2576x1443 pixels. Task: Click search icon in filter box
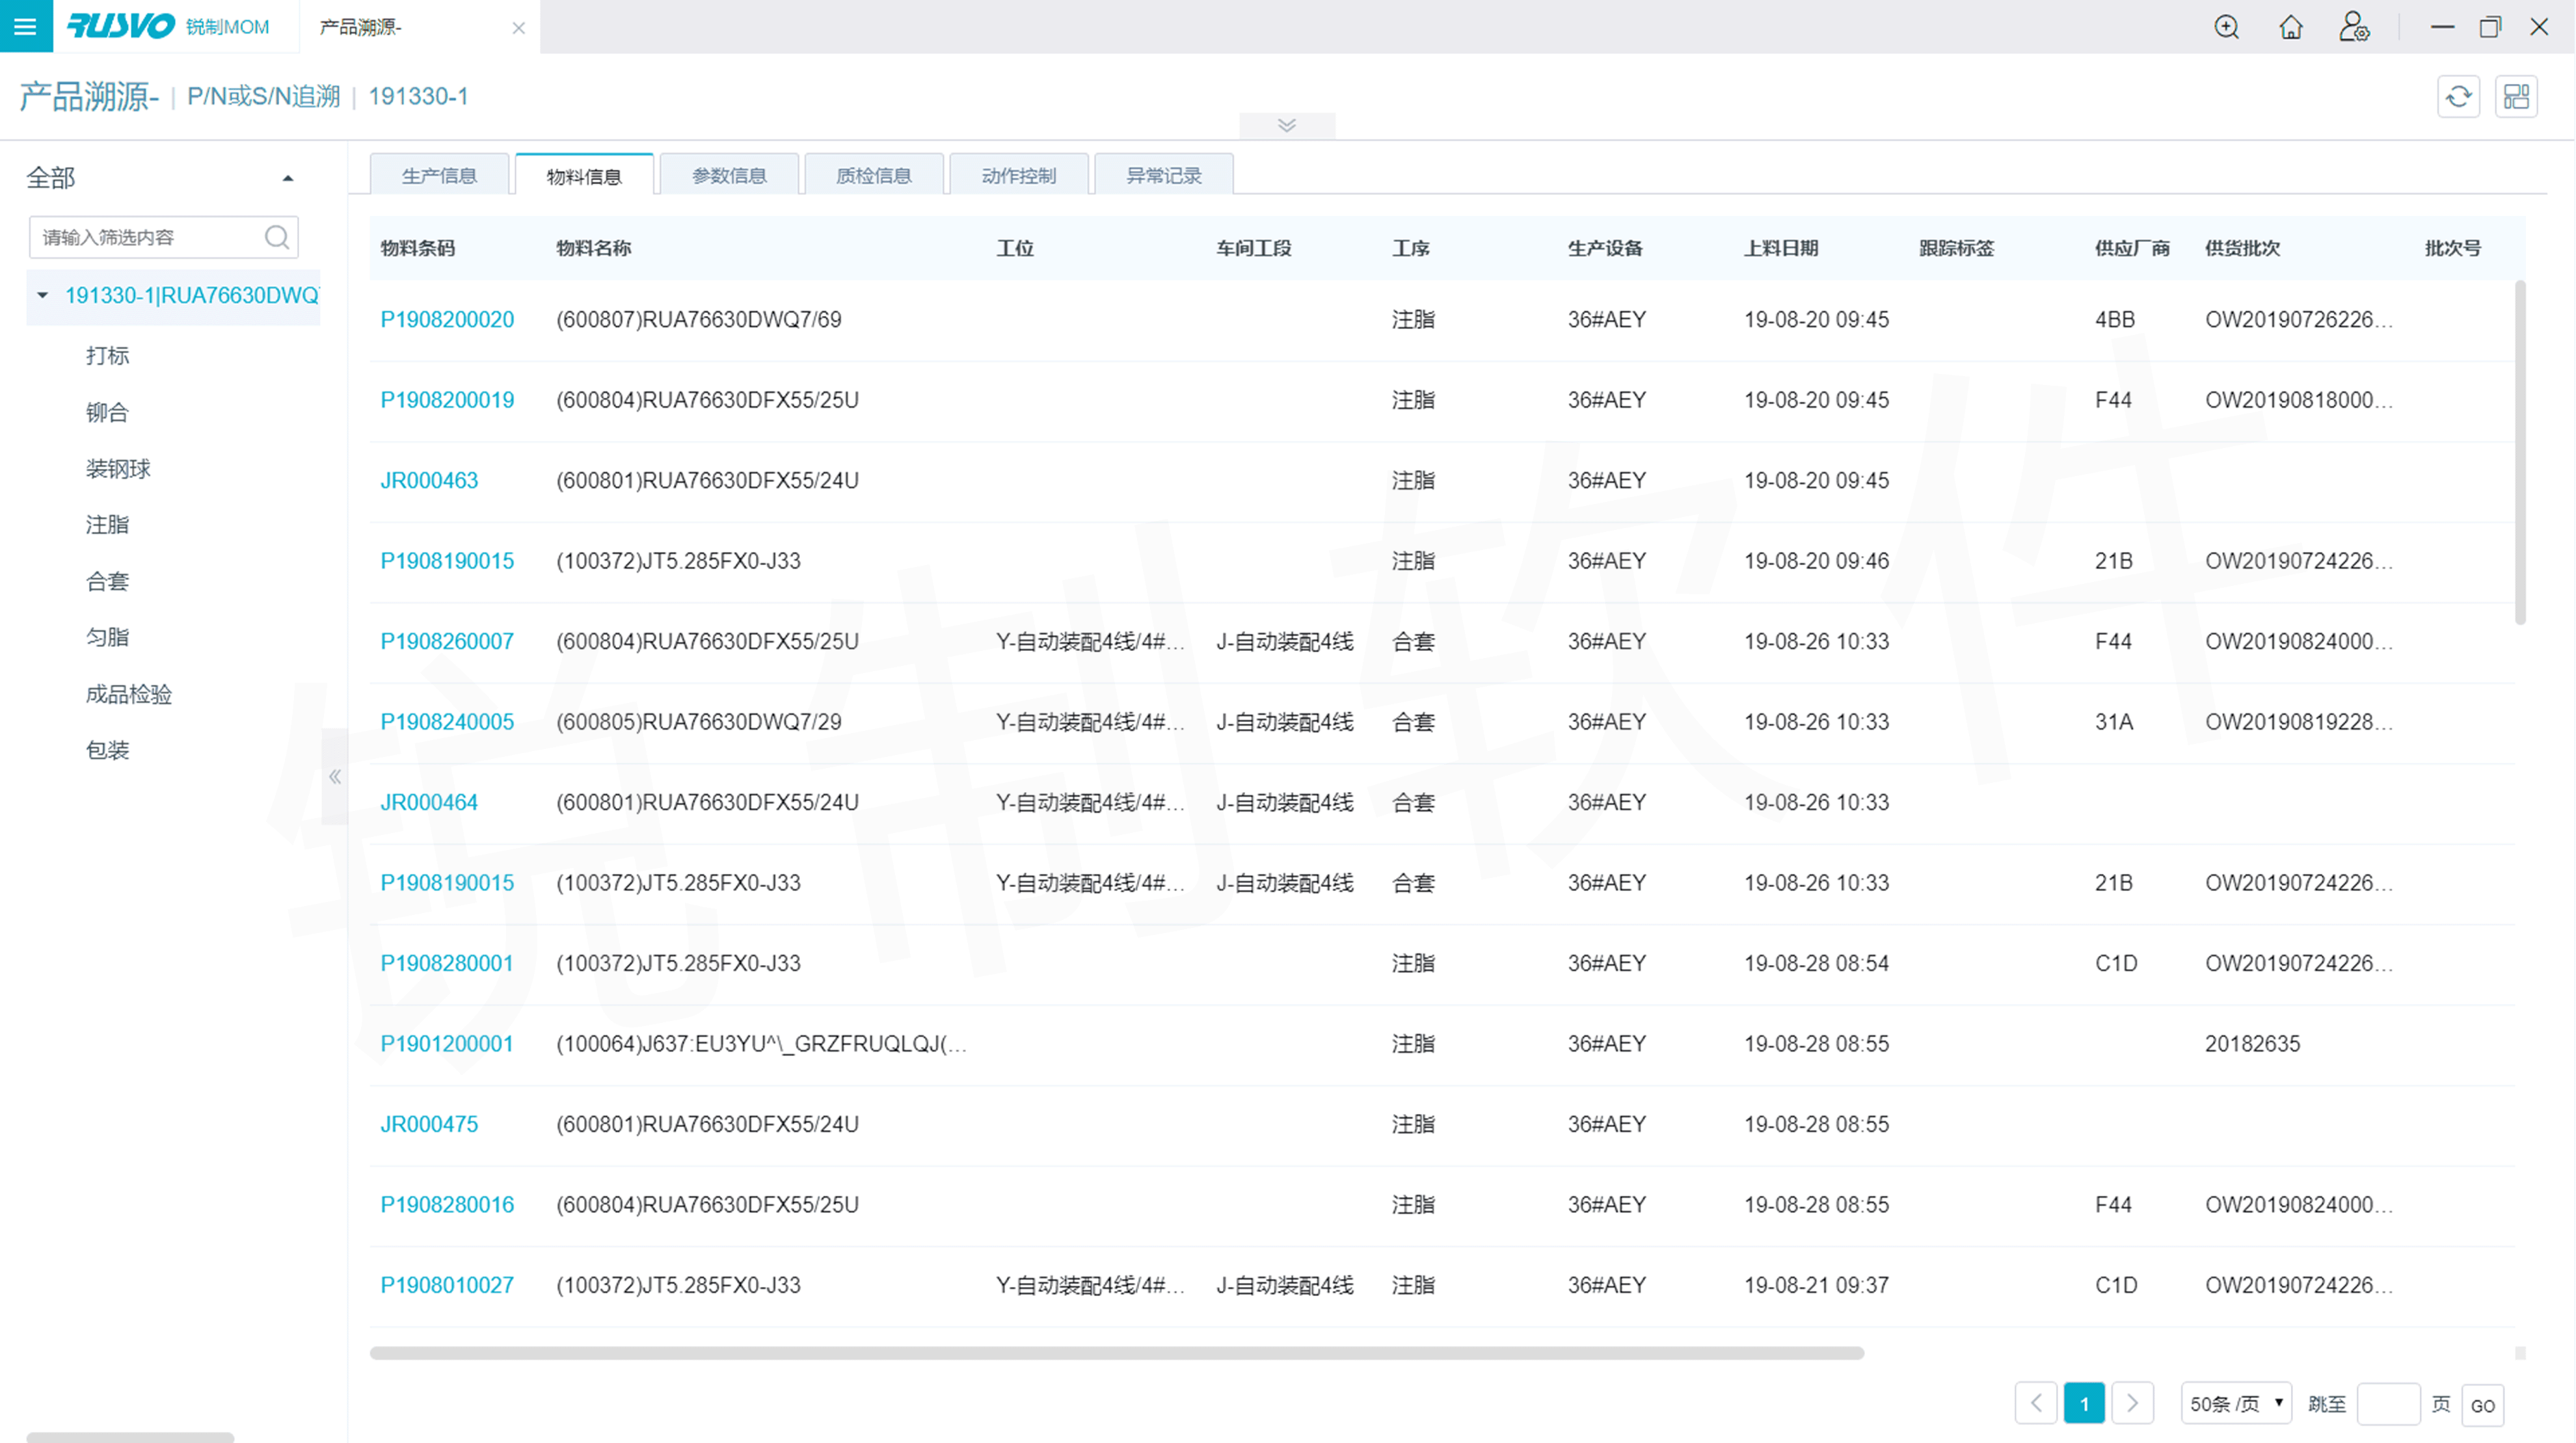click(277, 237)
